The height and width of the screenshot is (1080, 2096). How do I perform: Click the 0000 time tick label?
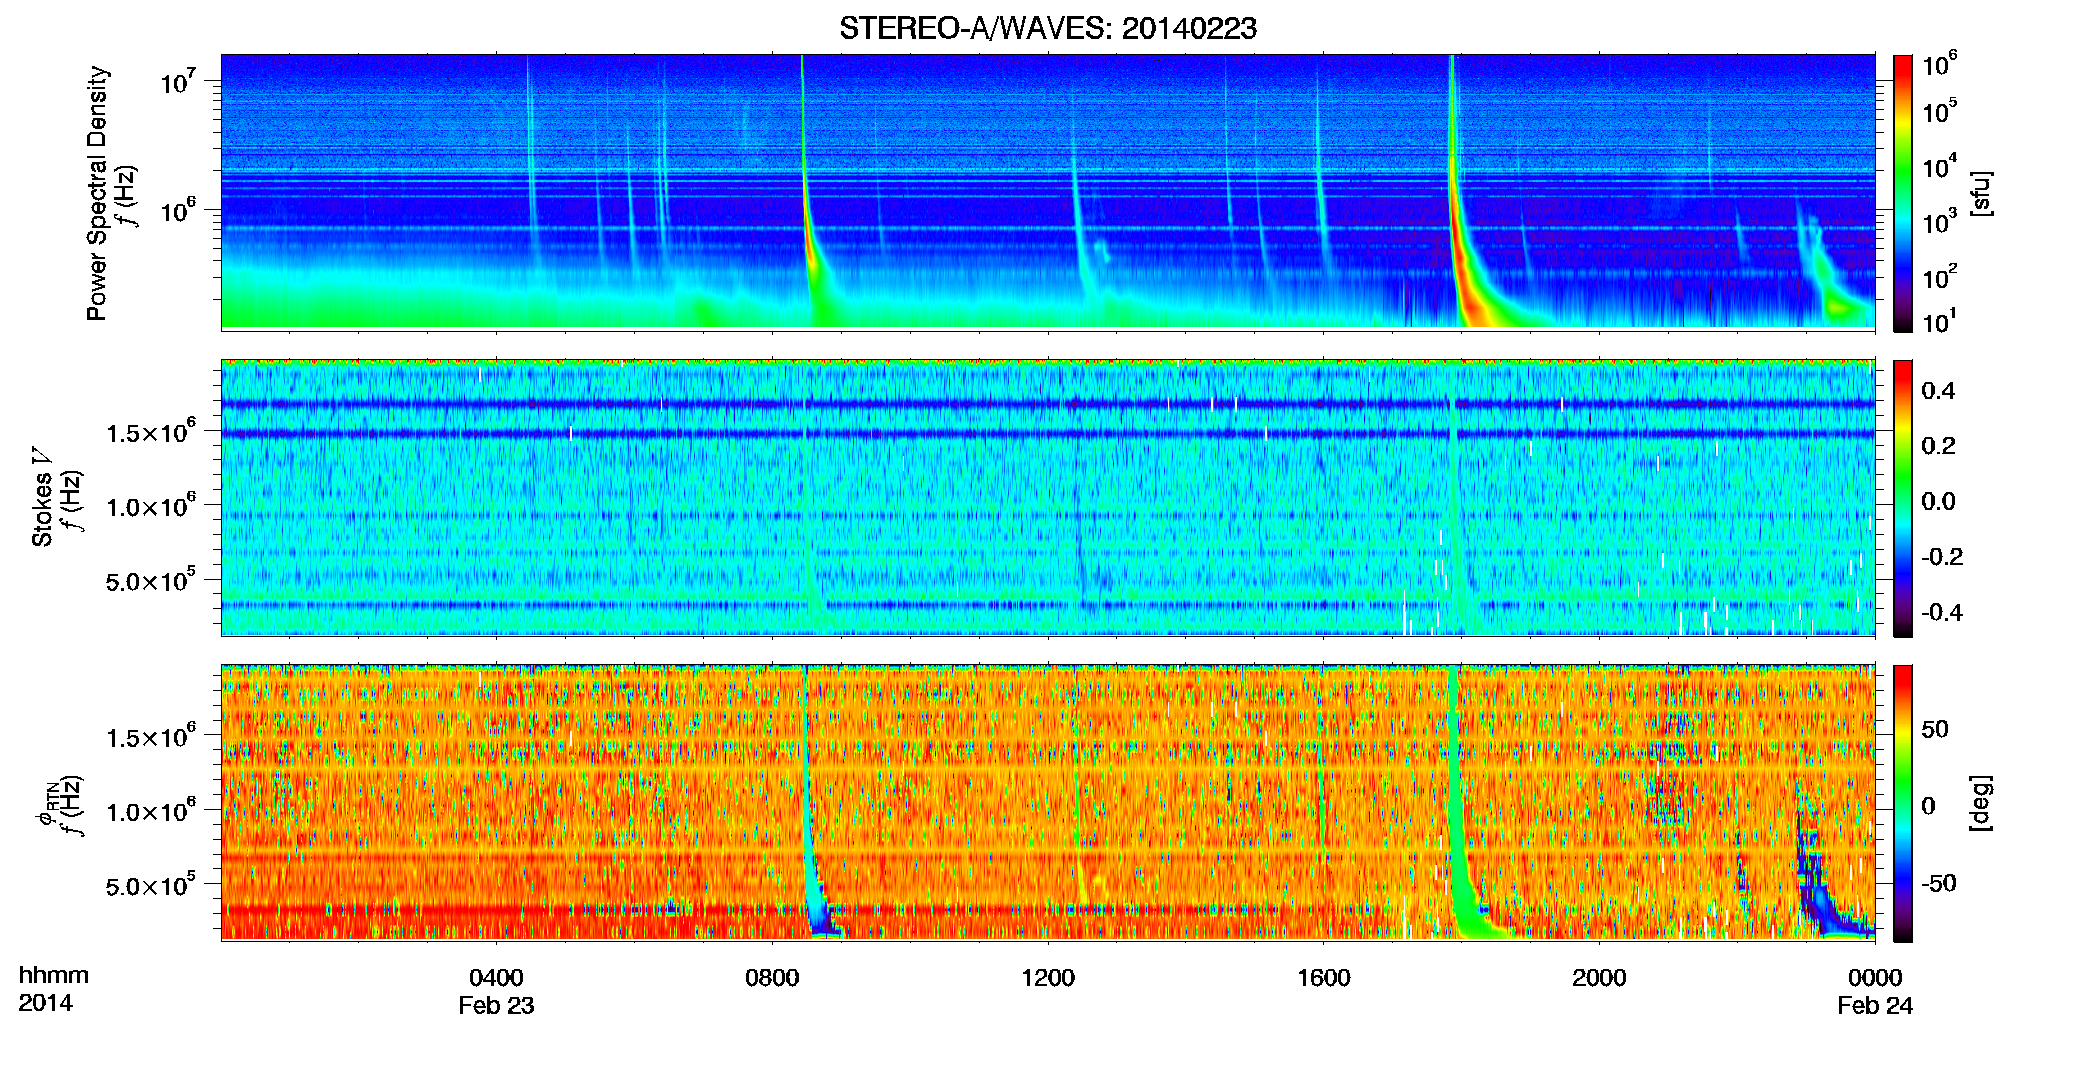[x=1875, y=978]
